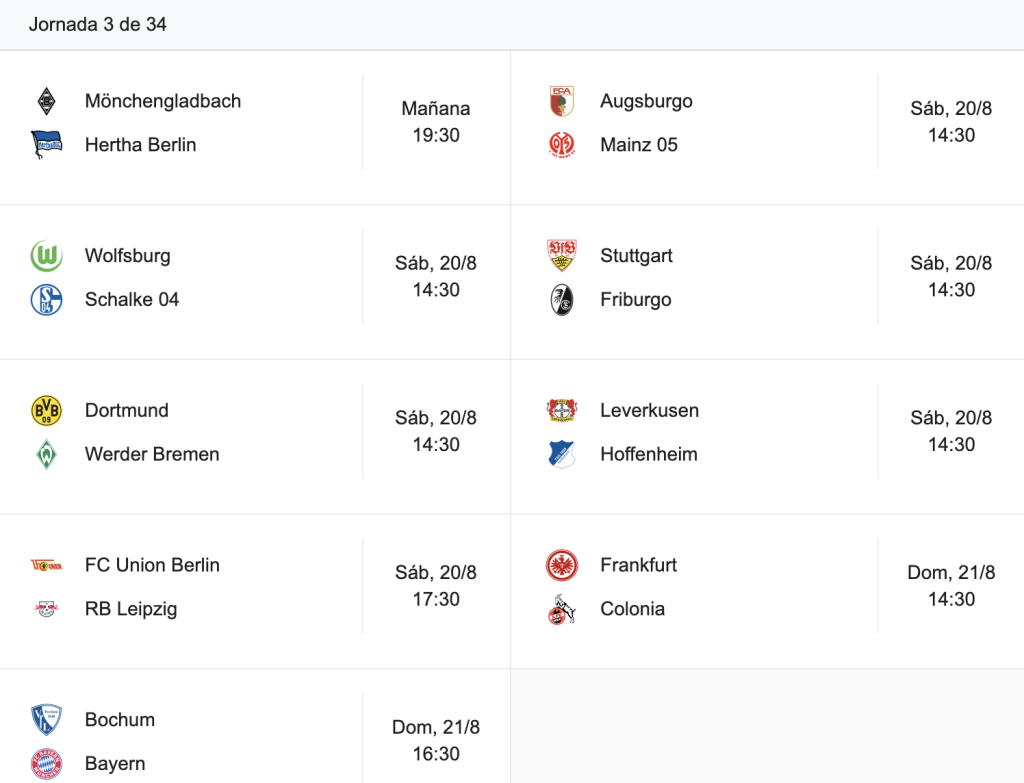Click the Friburgo team name
Image resolution: width=1024 pixels, height=783 pixels.
(636, 300)
